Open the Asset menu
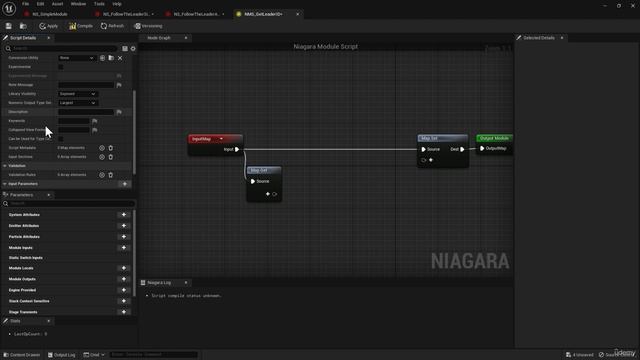This screenshot has height=360, width=640. pos(57,4)
